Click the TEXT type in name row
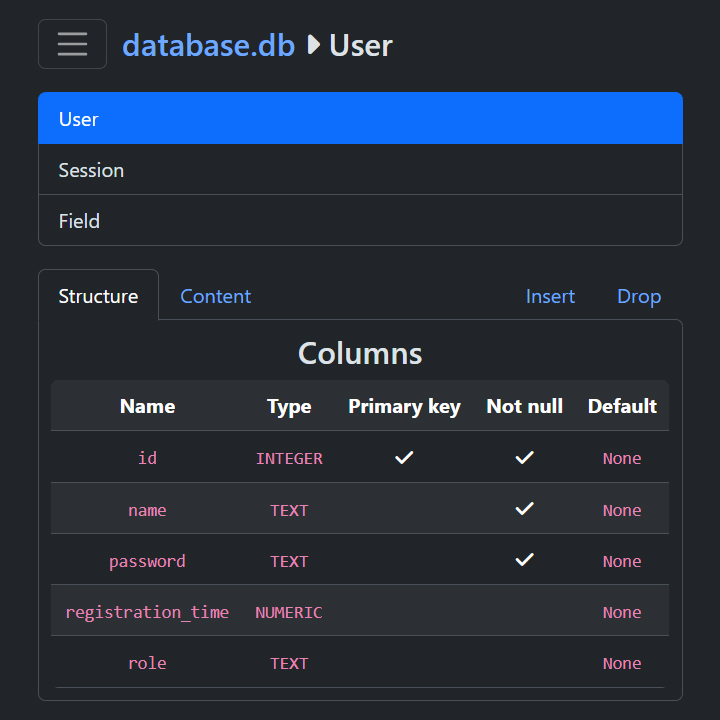The image size is (720, 720). [289, 510]
